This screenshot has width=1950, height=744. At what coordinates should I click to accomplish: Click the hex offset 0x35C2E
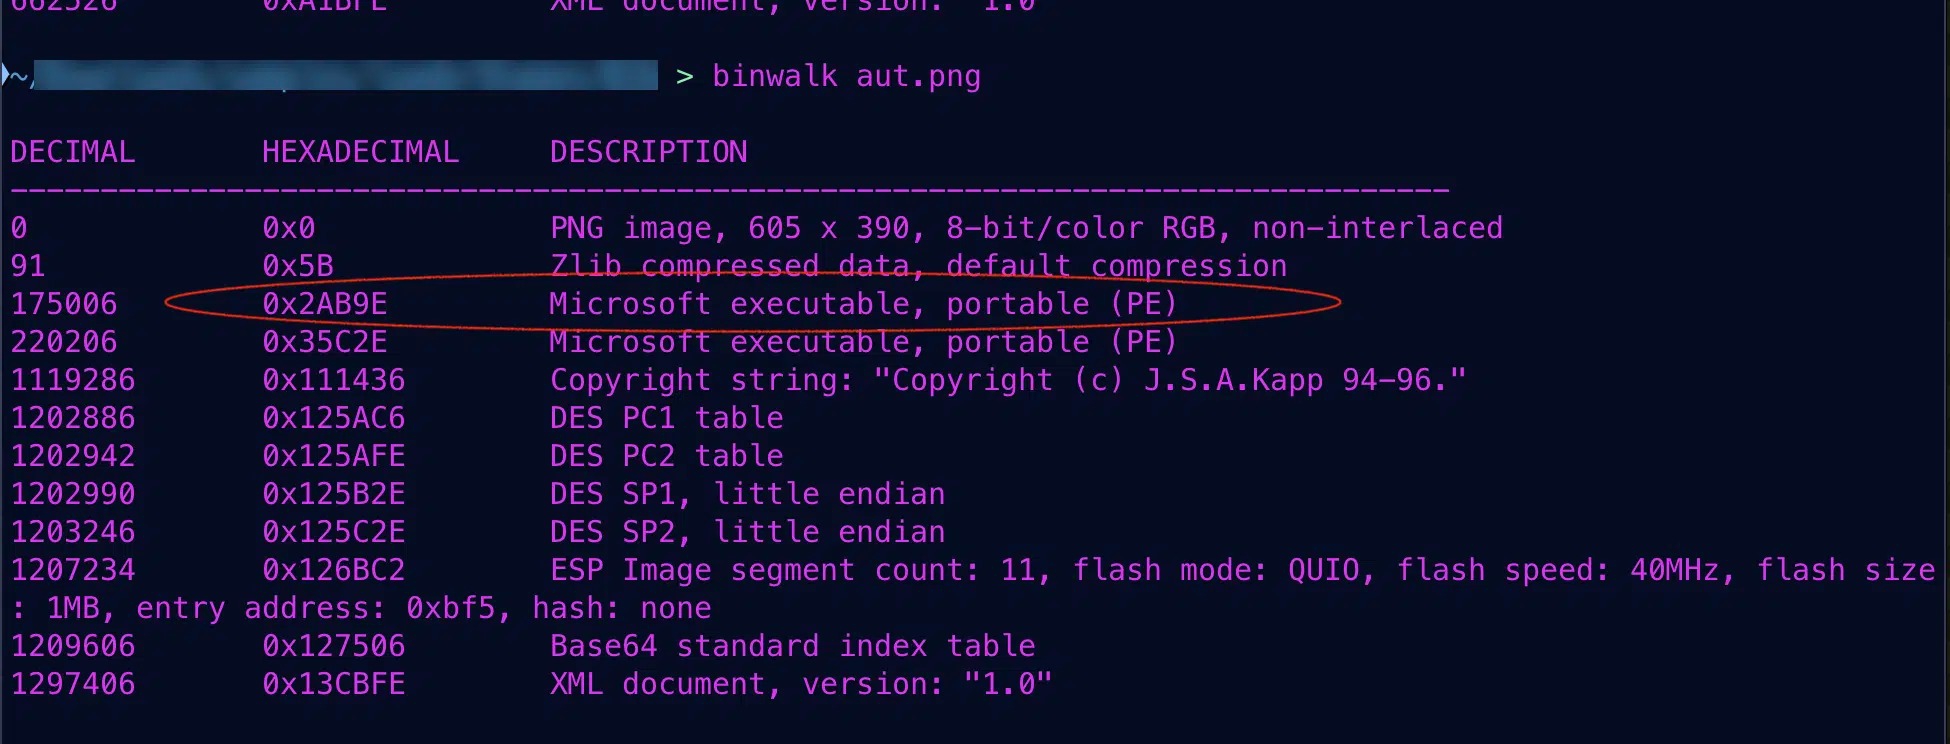[325, 342]
